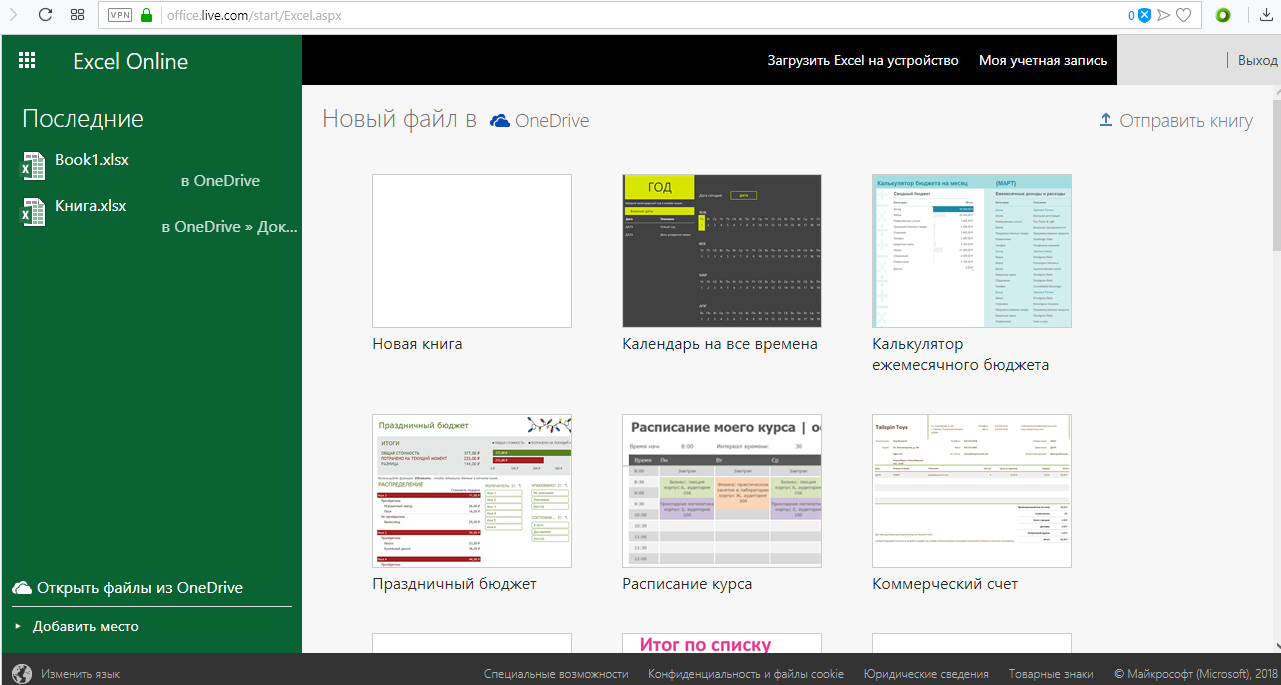1281x685 pixels.
Task: Click the Book1.xlsx file icon
Action: point(33,166)
